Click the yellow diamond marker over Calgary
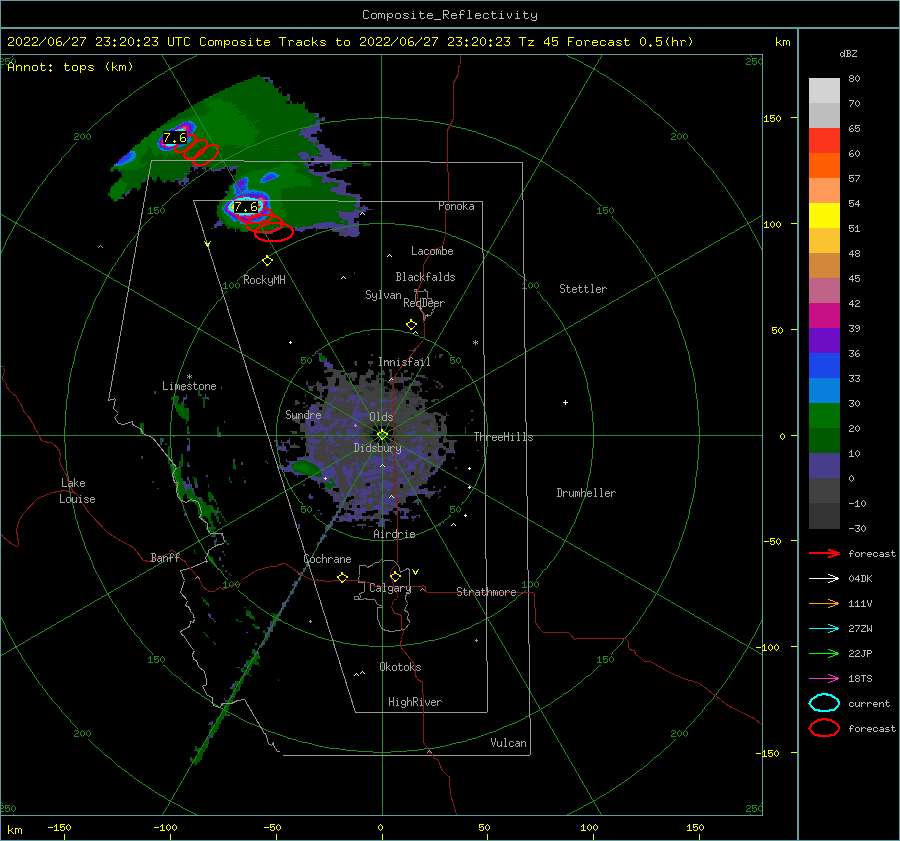900x841 pixels. tap(395, 576)
